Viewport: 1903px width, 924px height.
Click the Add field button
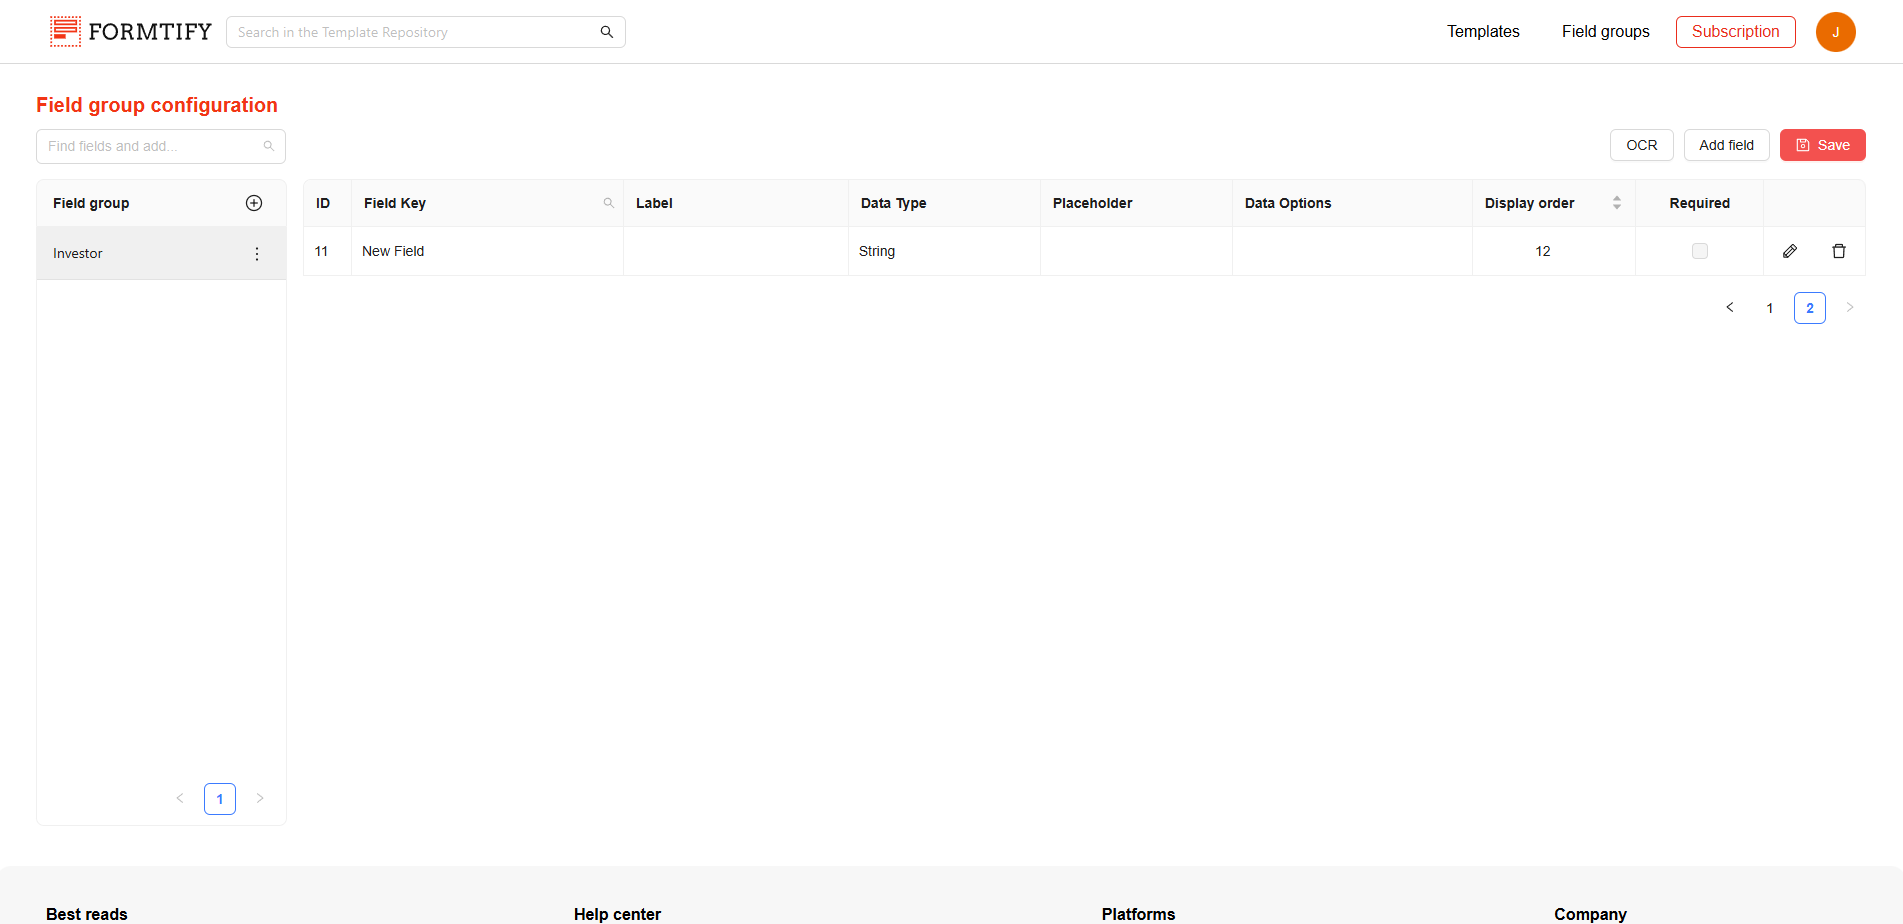click(x=1726, y=145)
